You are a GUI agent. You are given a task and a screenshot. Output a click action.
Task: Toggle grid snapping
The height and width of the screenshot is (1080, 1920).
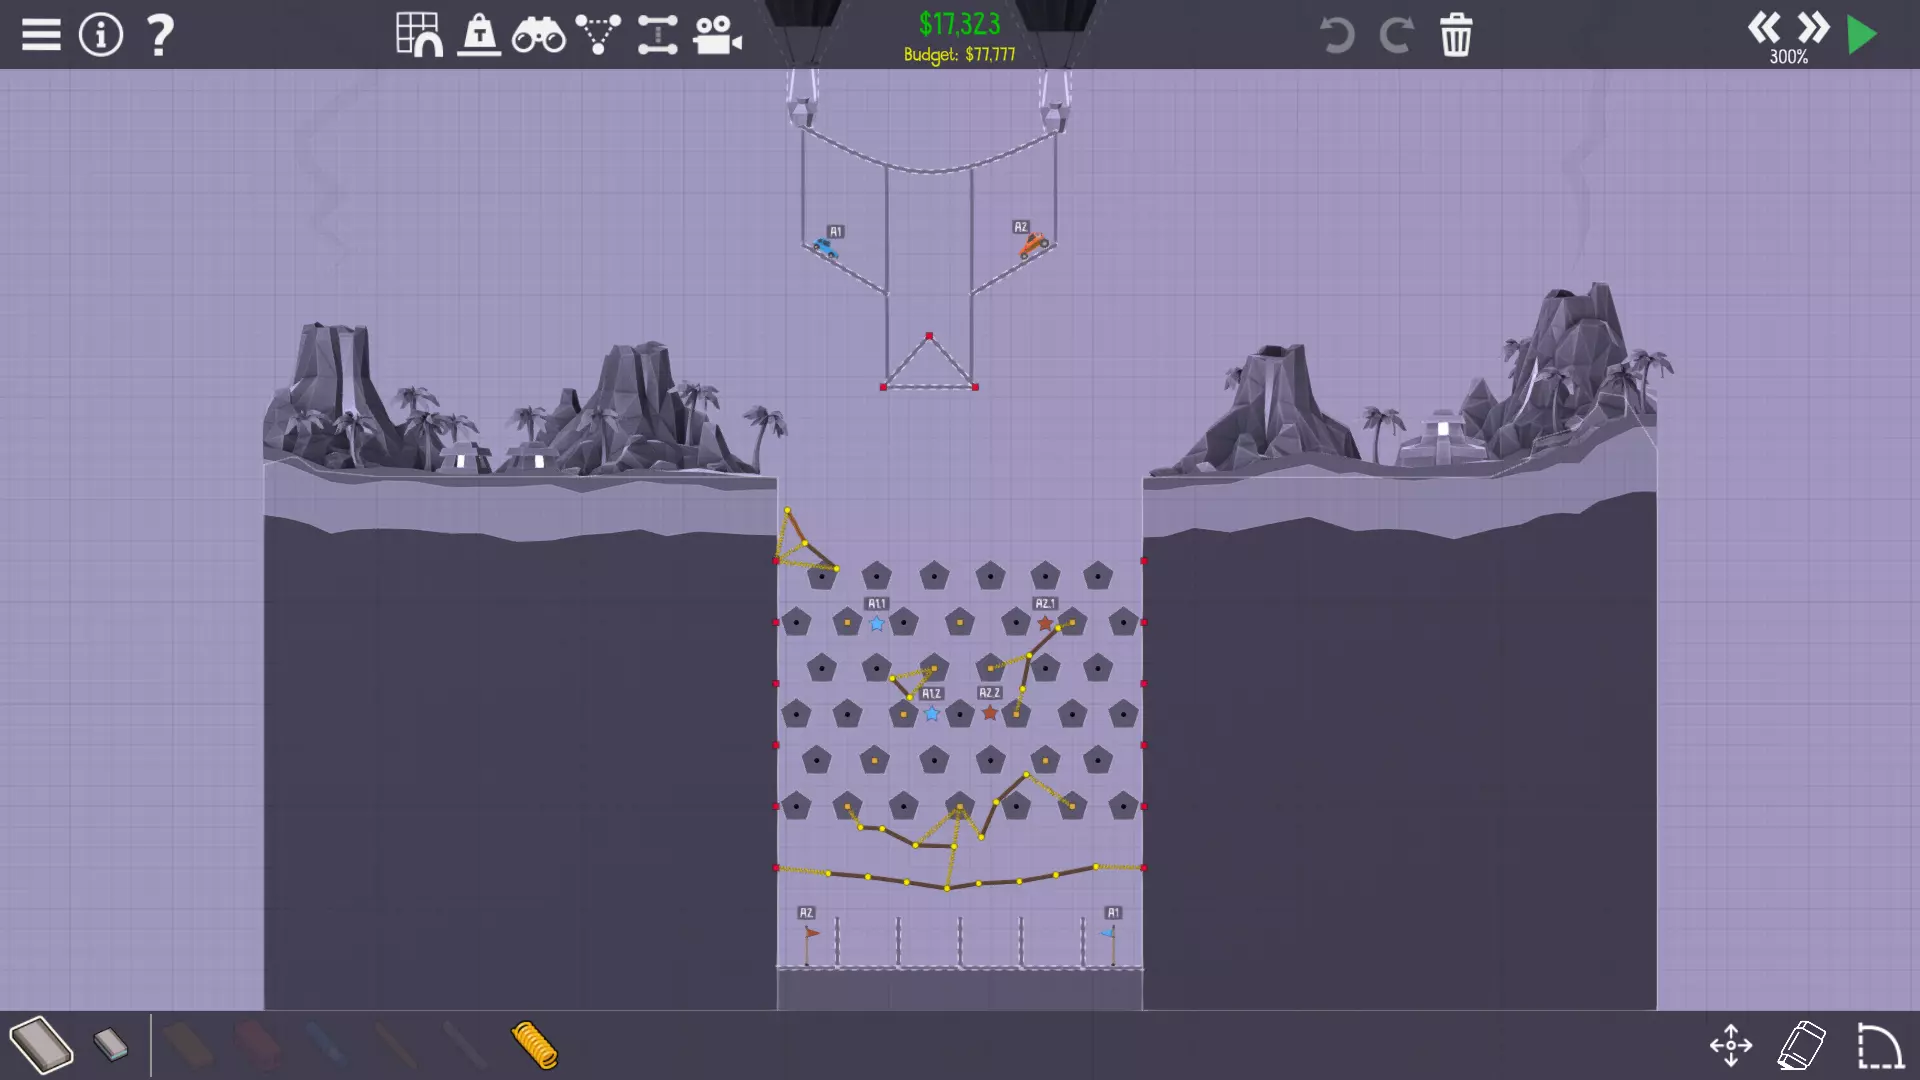coord(419,35)
